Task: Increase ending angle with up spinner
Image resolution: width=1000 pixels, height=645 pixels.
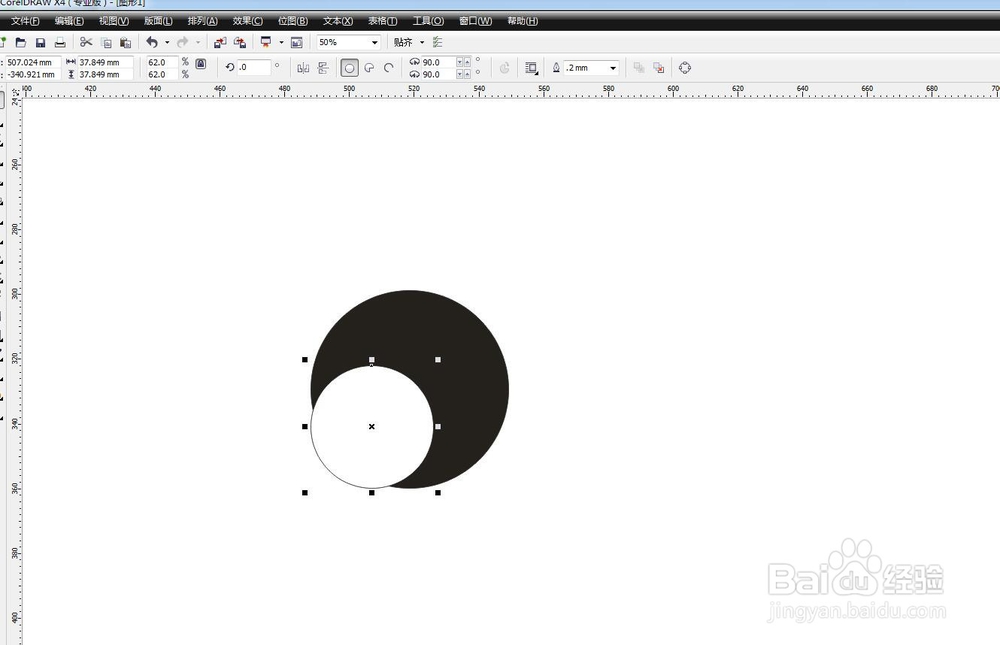Action: (x=467, y=75)
